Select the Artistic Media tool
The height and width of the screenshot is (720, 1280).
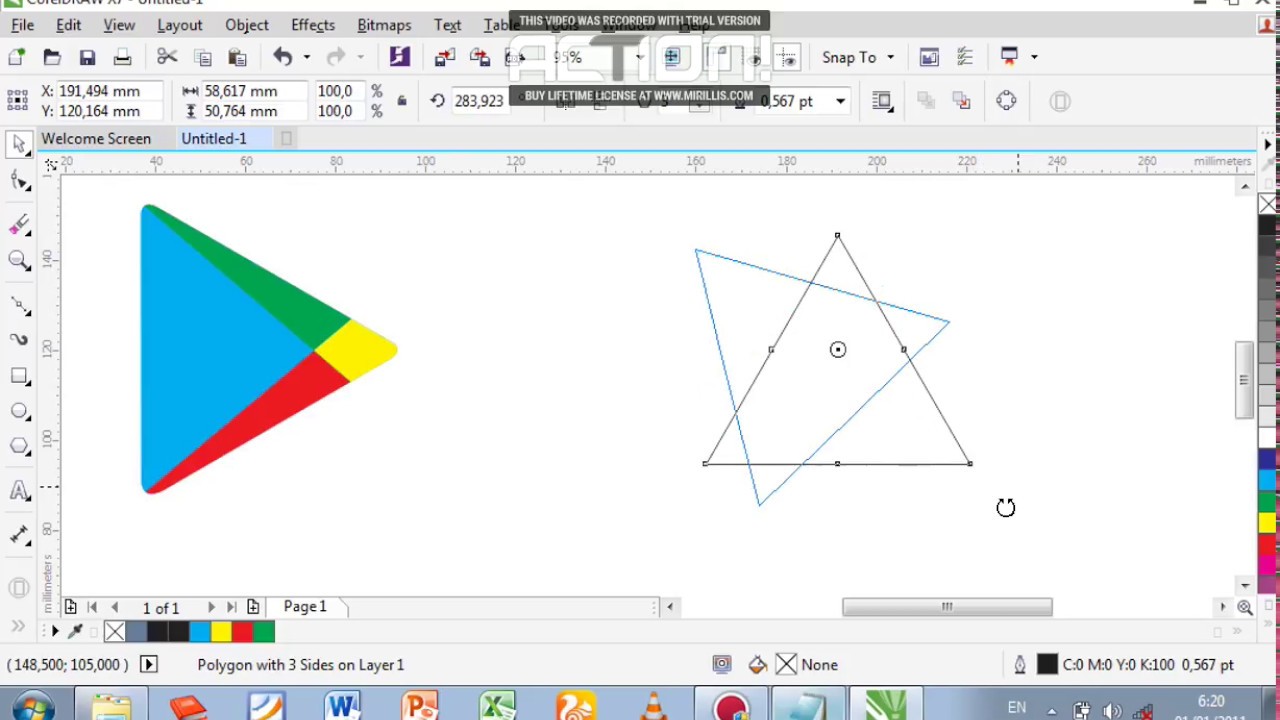pyautogui.click(x=19, y=340)
